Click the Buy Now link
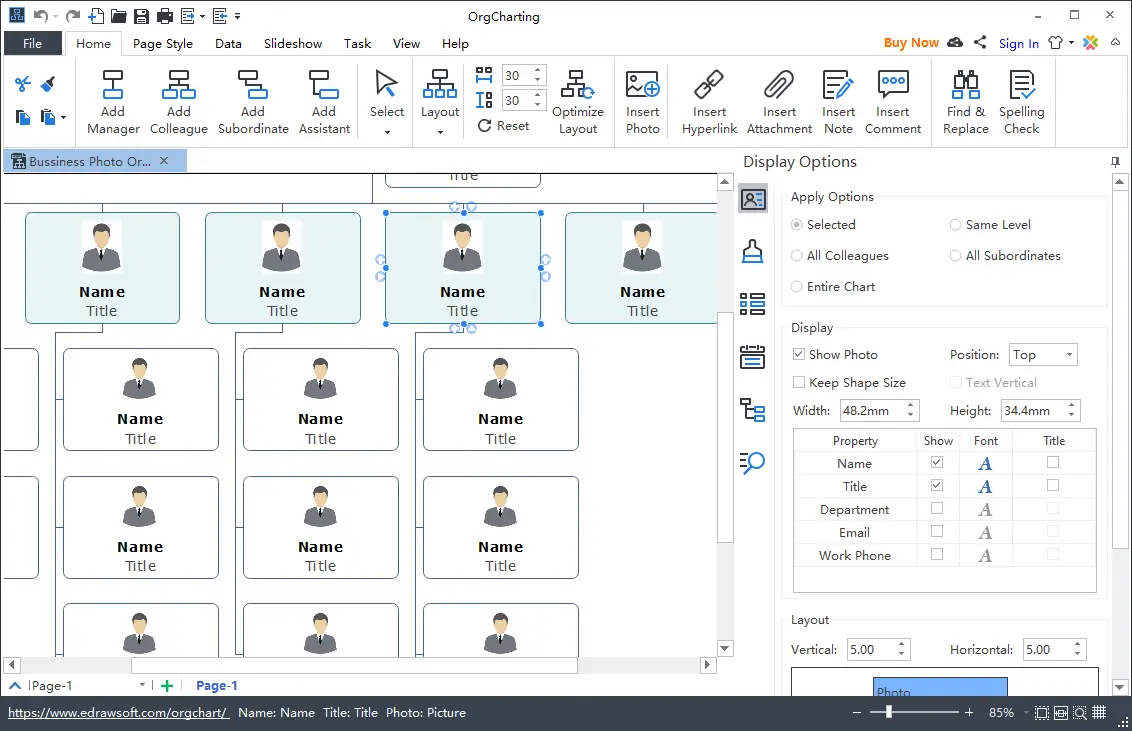The image size is (1132, 731). click(x=910, y=42)
